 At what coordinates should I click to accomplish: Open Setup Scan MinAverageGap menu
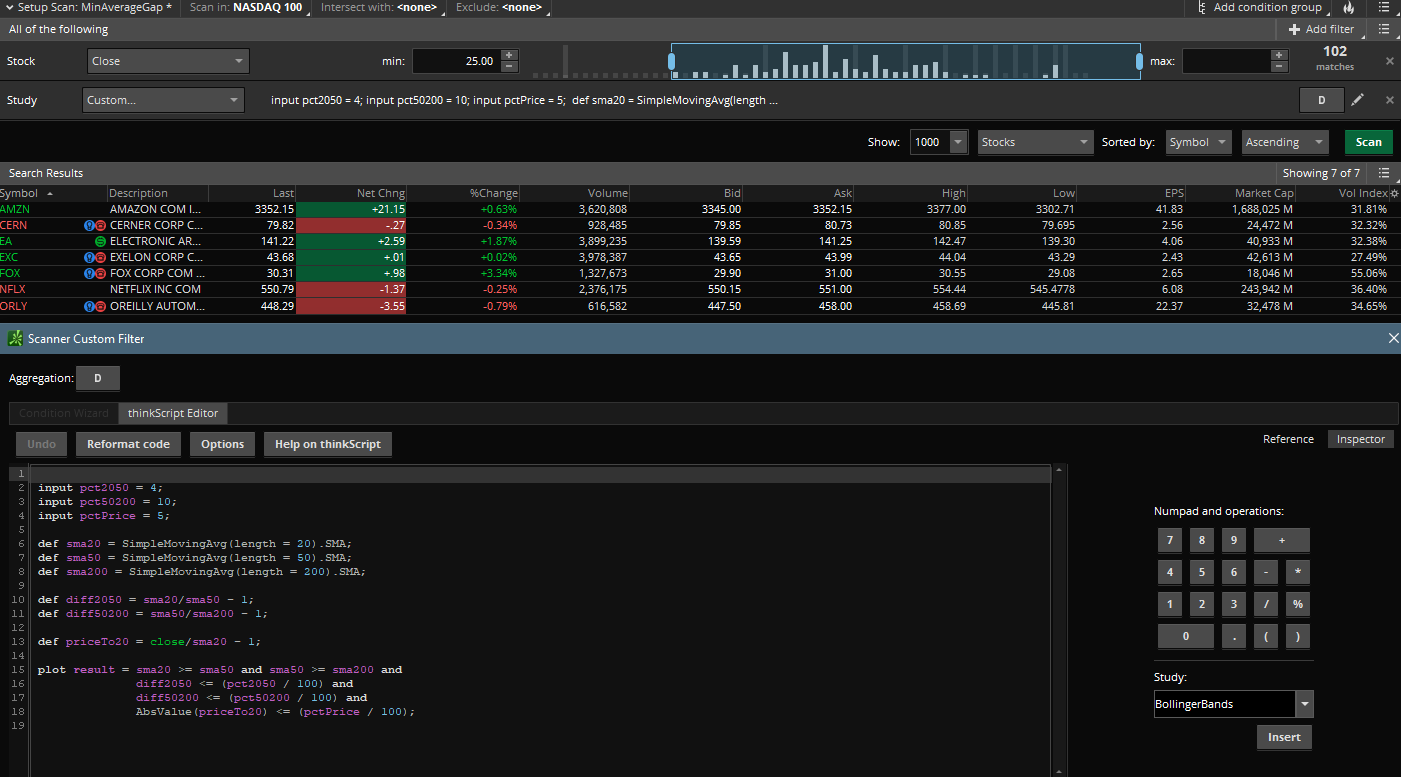pos(88,7)
